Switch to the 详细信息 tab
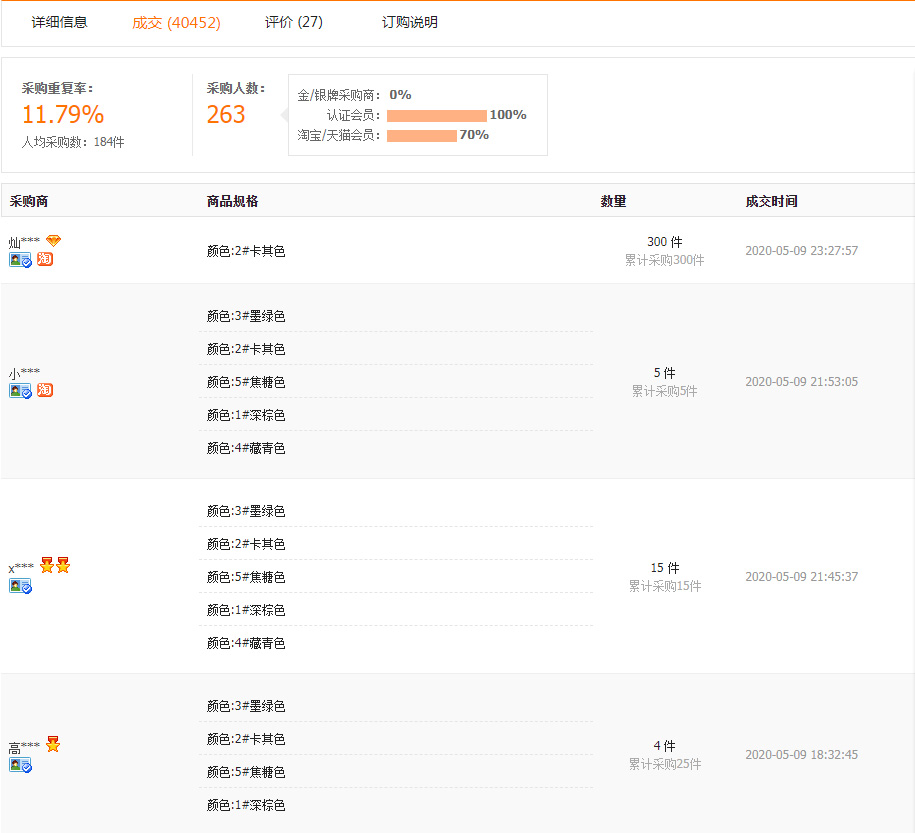The height and width of the screenshot is (833, 915). coord(58,22)
